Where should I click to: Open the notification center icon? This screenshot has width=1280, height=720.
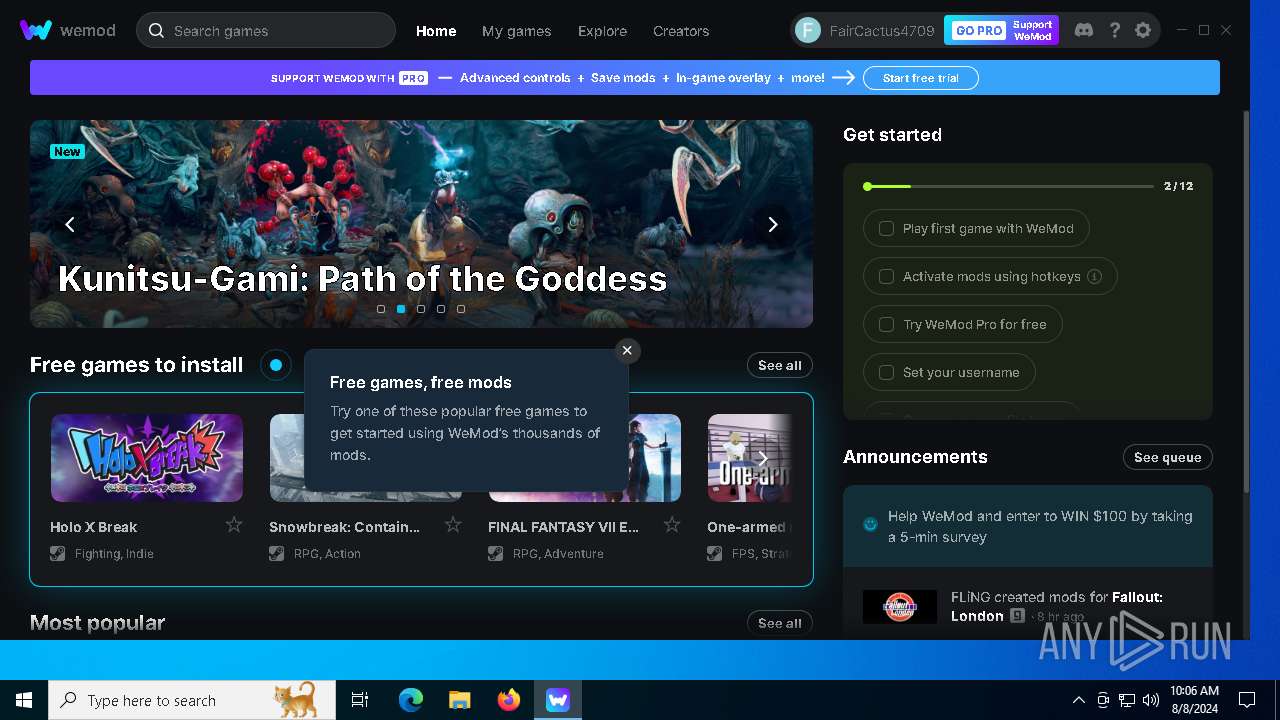pos(1247,700)
